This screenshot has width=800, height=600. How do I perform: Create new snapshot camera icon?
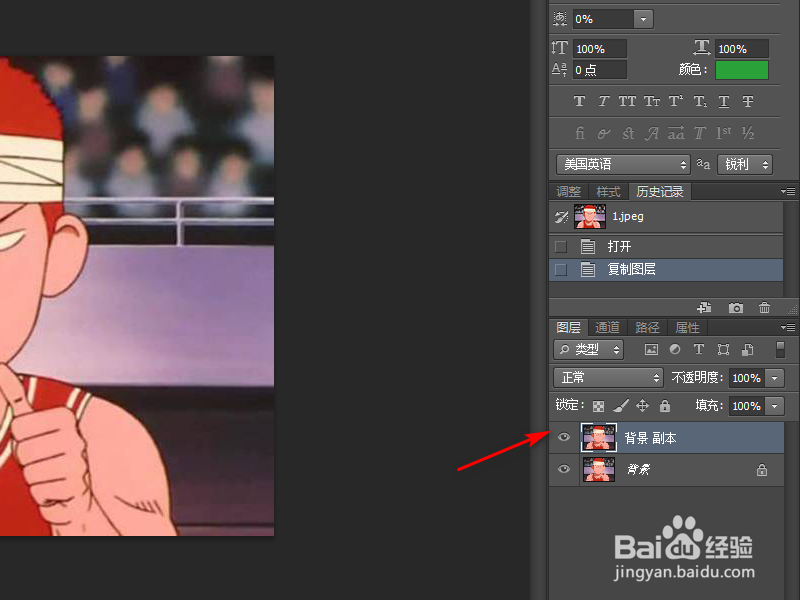click(x=735, y=308)
